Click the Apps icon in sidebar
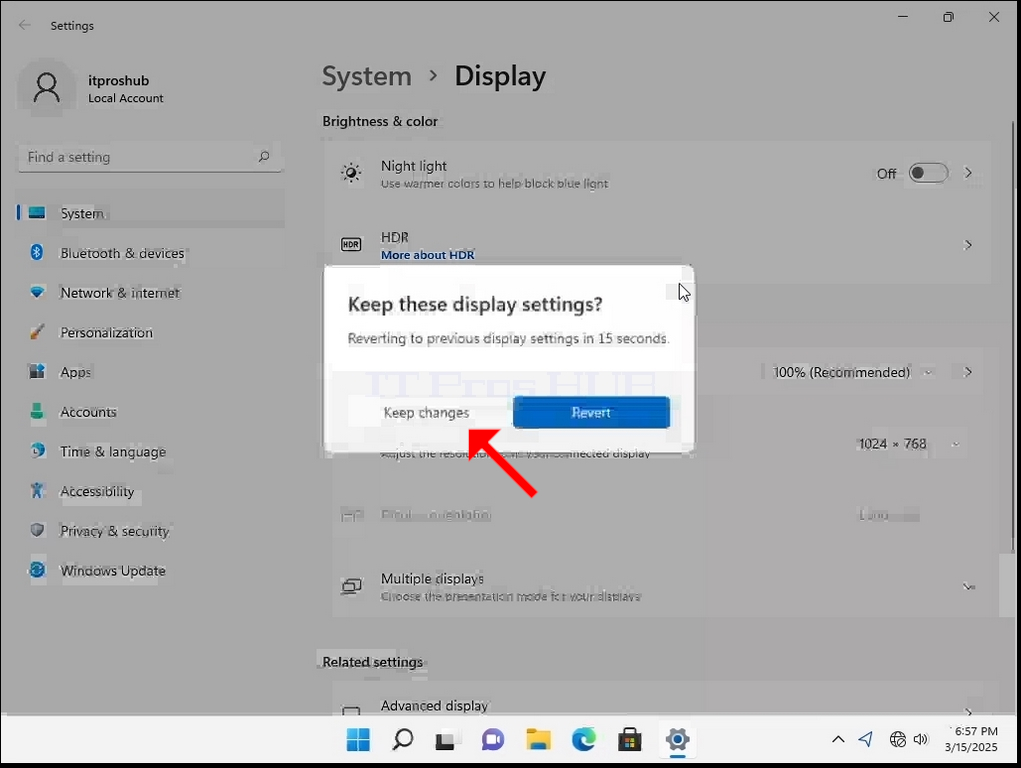 (37, 371)
